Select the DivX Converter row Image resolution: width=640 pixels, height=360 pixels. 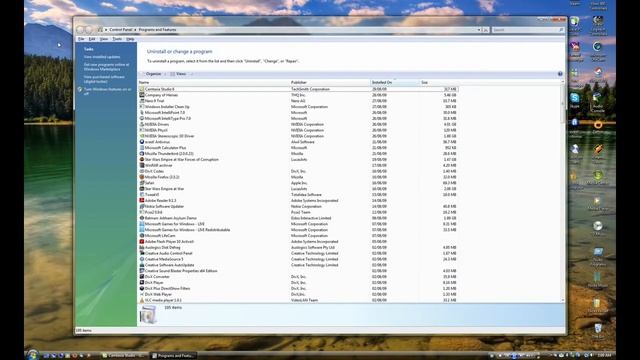[298, 277]
